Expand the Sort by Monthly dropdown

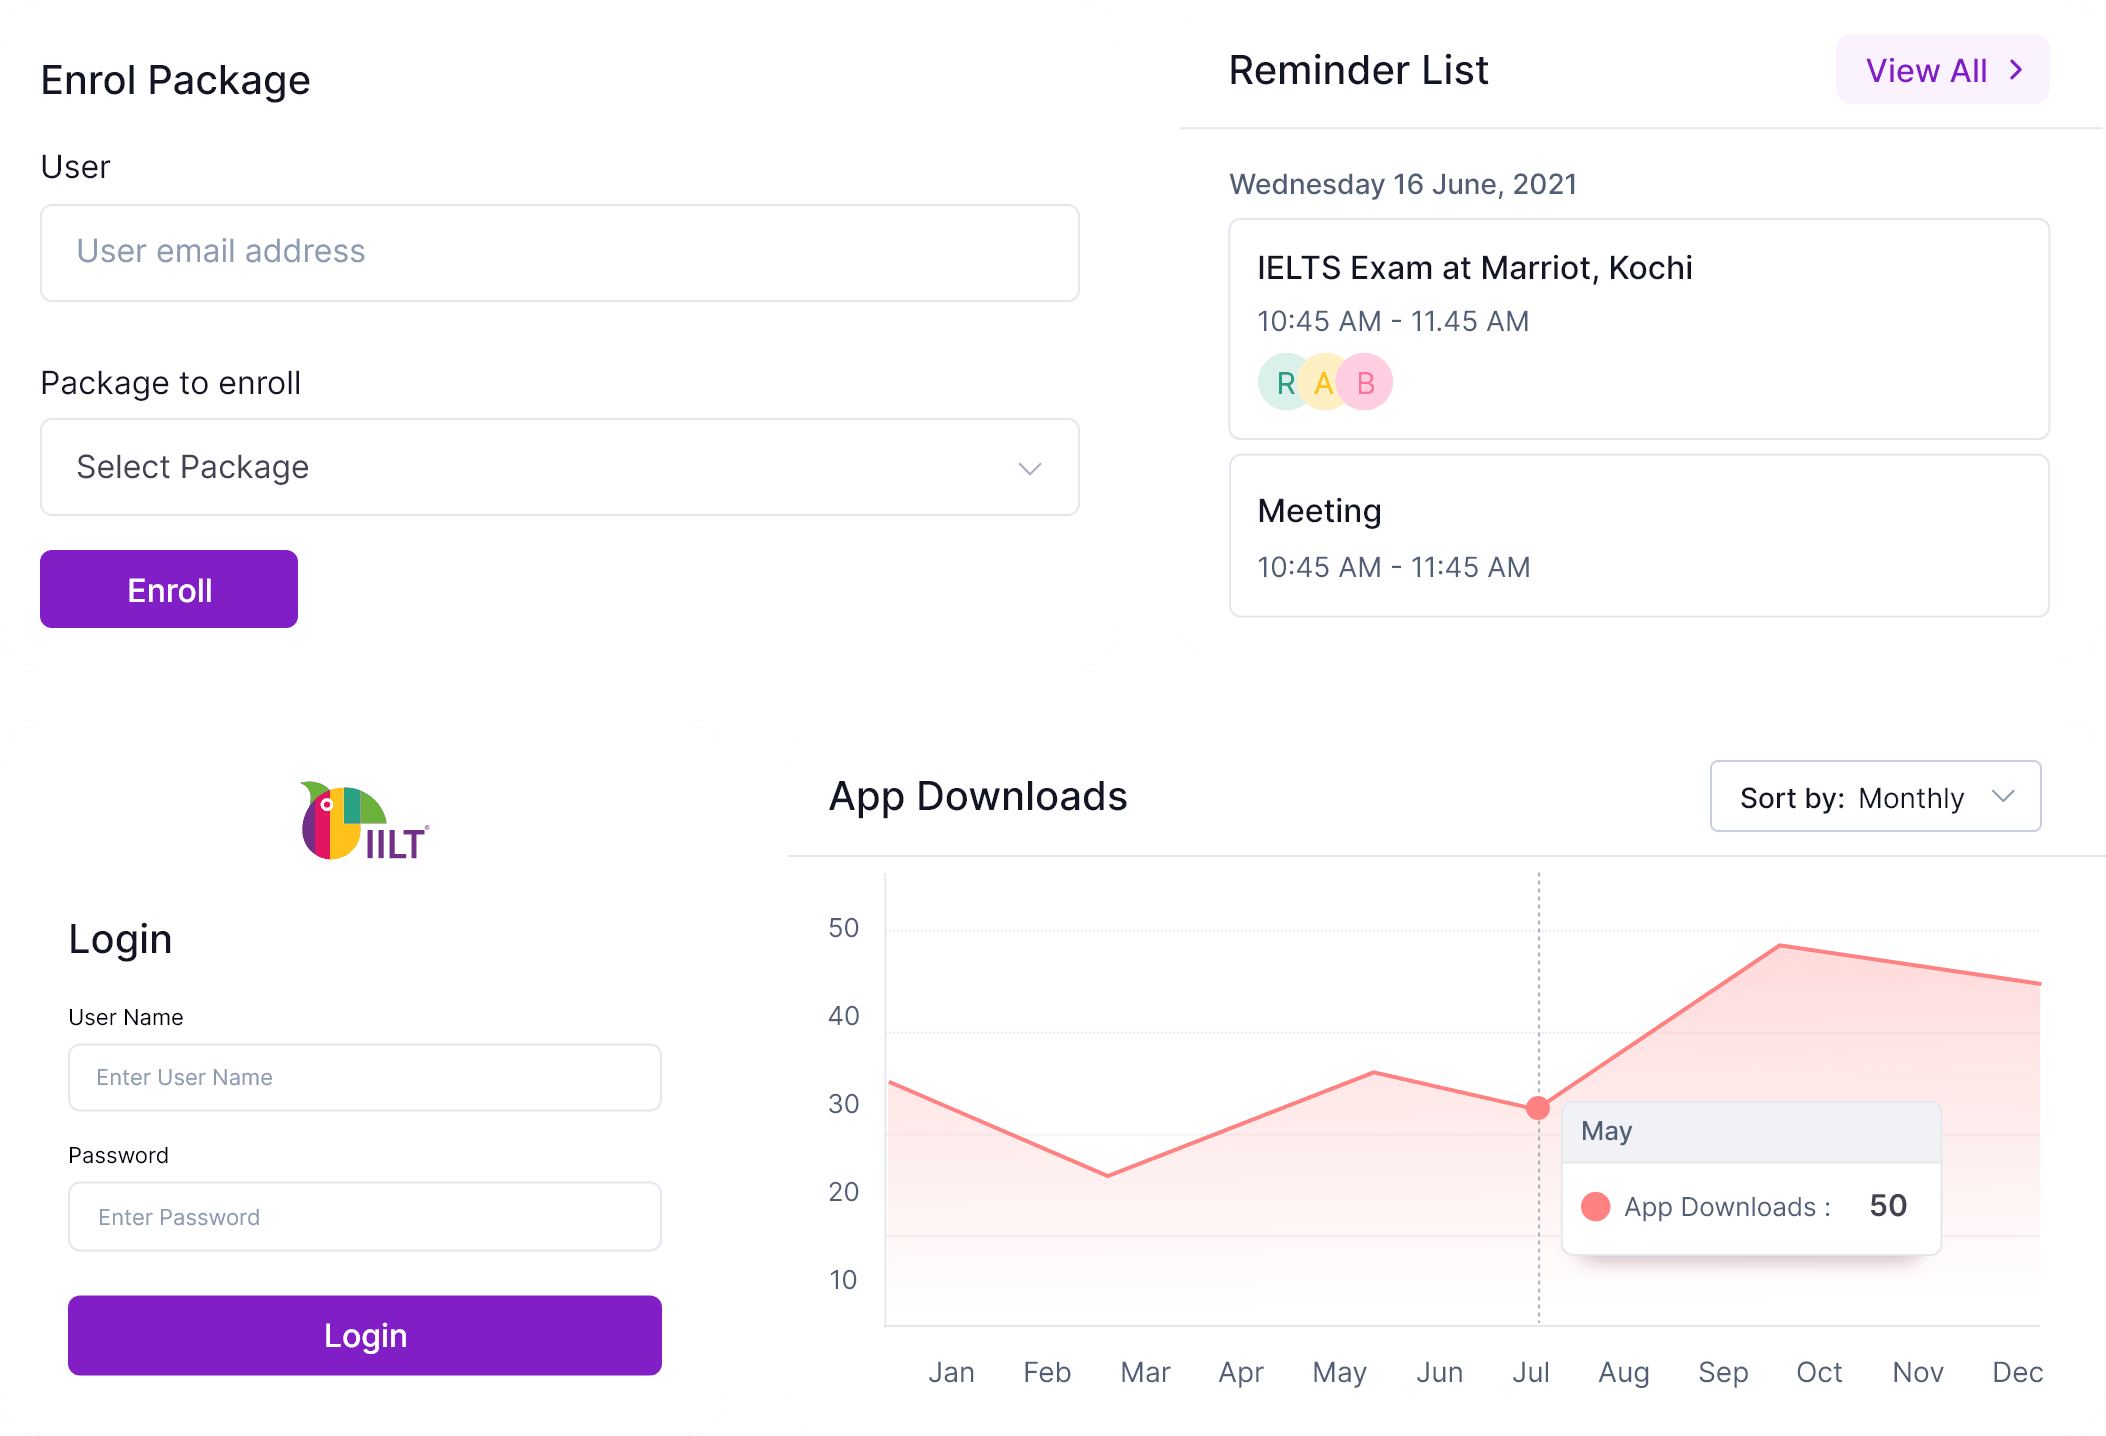1875,797
